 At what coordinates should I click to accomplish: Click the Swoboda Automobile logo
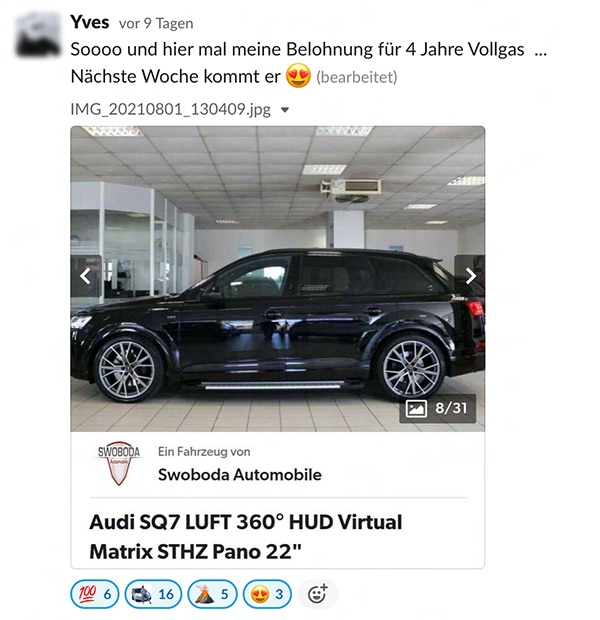tap(119, 463)
